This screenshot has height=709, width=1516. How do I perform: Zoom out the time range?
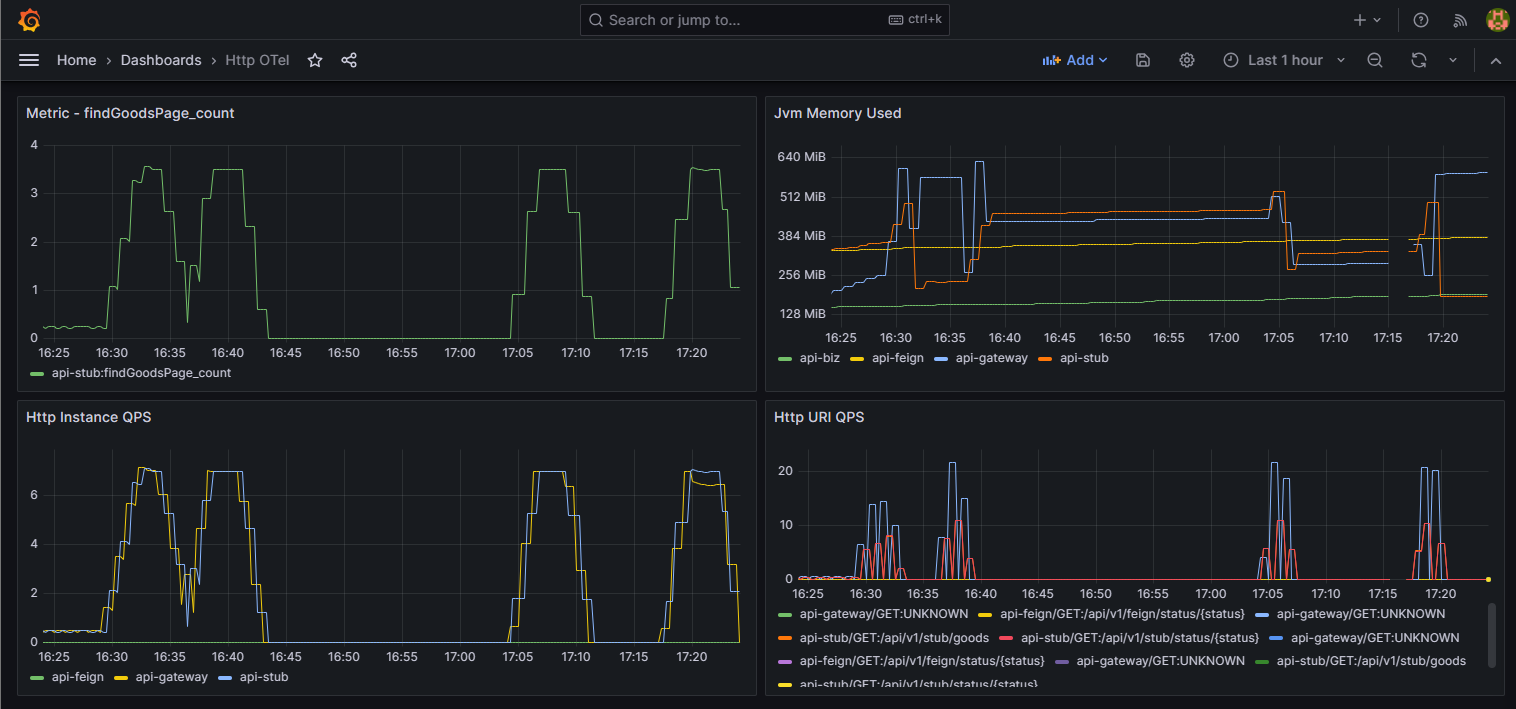point(1374,60)
